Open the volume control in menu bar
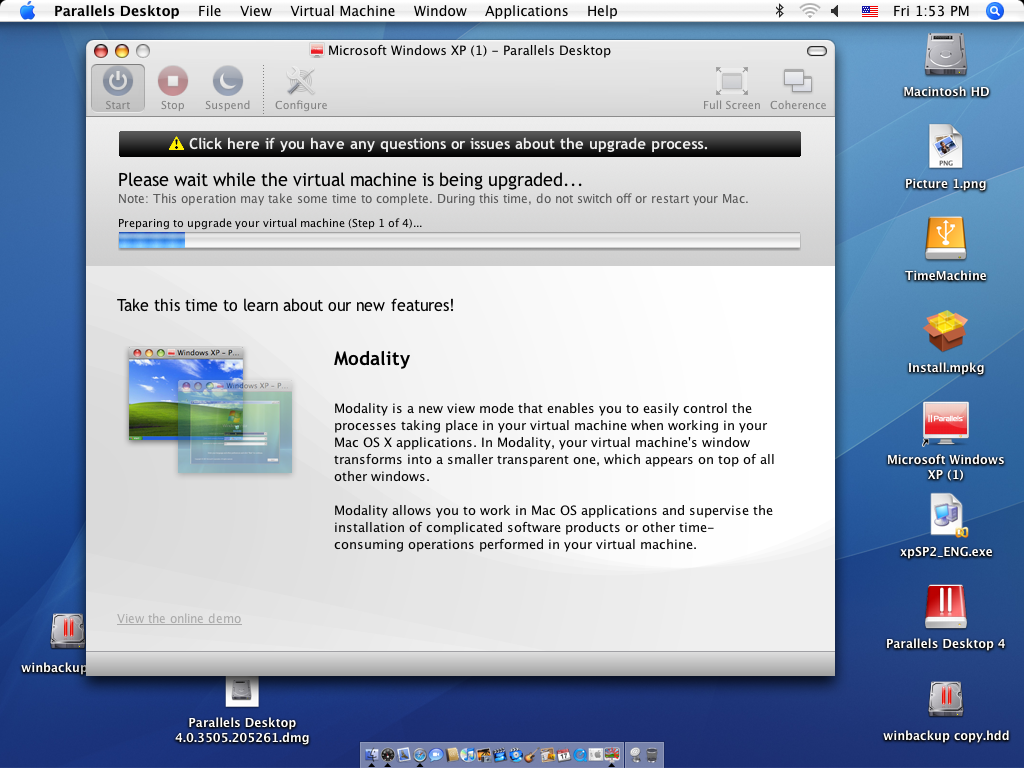The image size is (1024, 768). [x=835, y=11]
